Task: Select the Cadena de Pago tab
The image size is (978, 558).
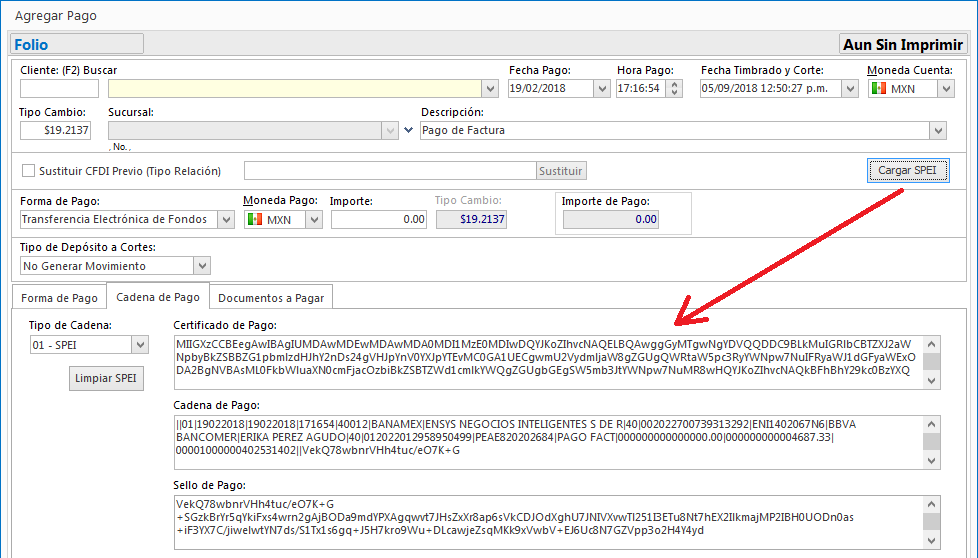Action: point(157,297)
